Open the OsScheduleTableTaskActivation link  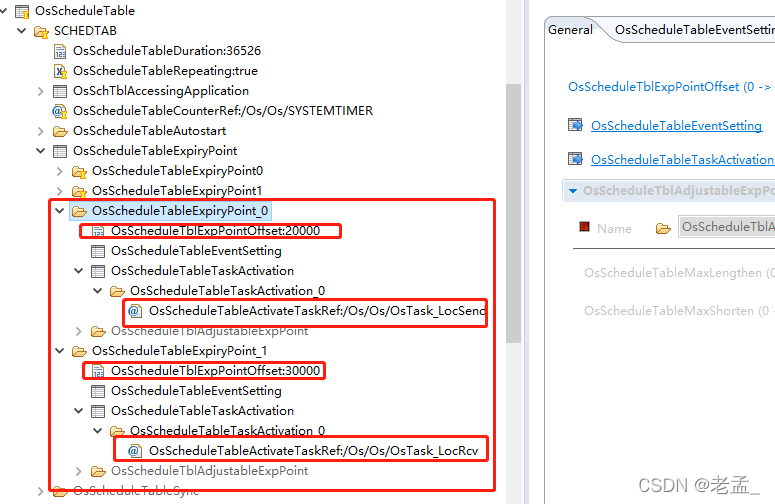pyautogui.click(x=683, y=160)
